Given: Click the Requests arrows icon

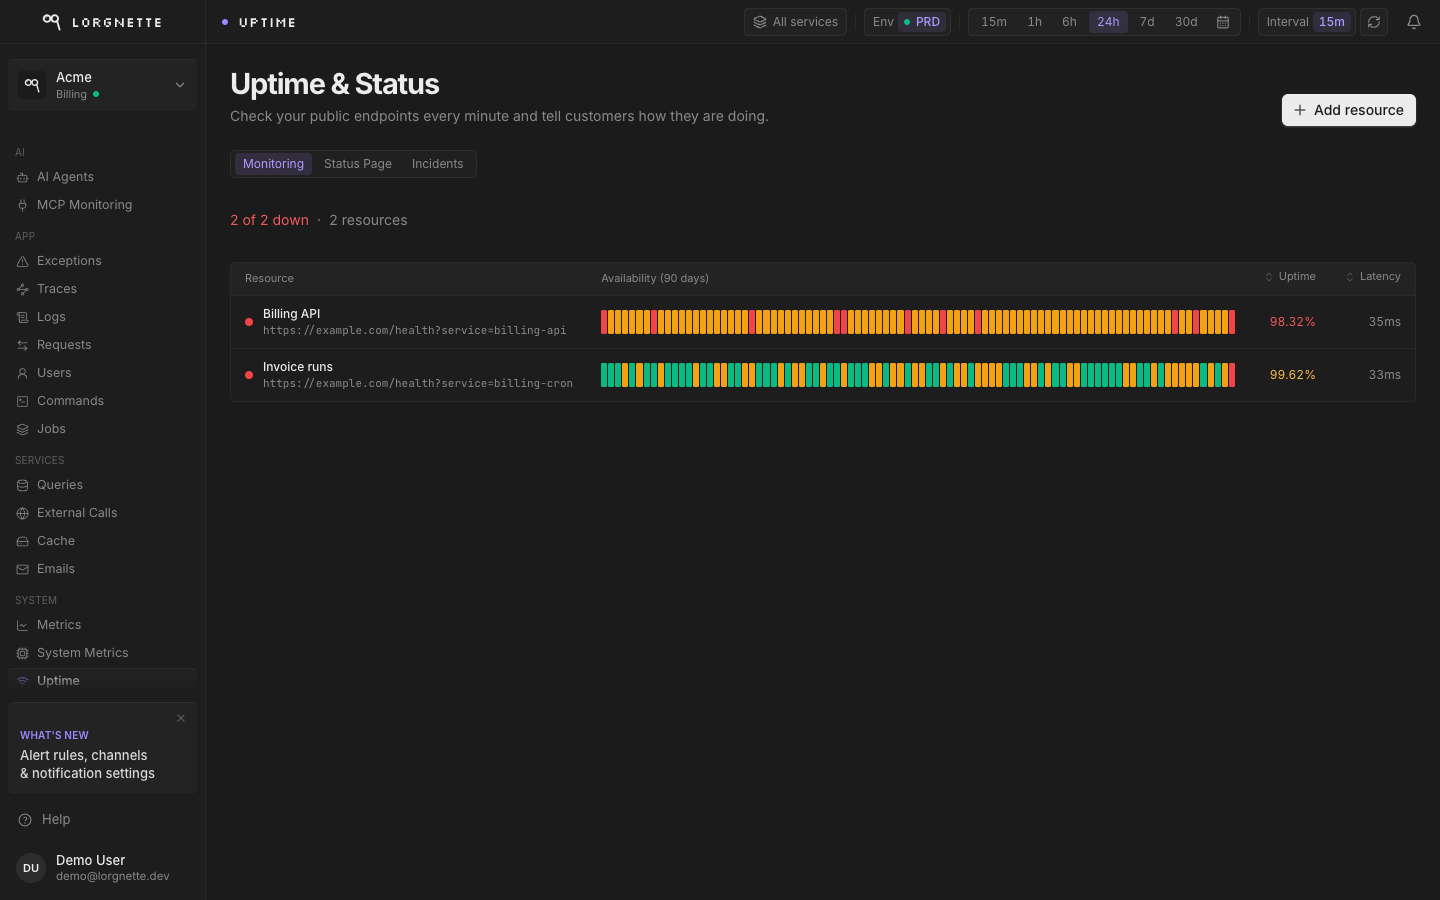Looking at the screenshot, I should point(22,345).
